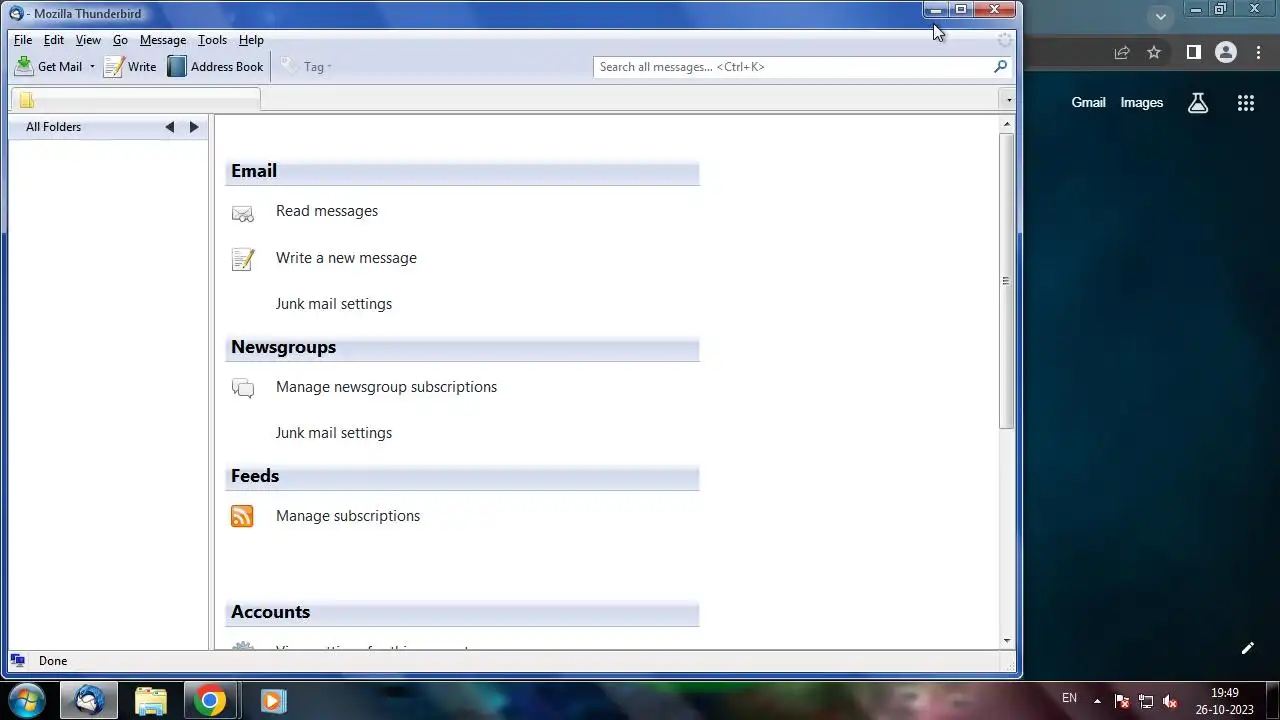This screenshot has width=1280, height=720.
Task: Open Search Labs flask icon in Chrome
Action: click(x=1198, y=103)
